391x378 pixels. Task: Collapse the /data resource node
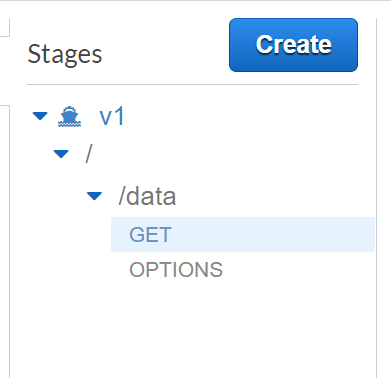click(94, 196)
